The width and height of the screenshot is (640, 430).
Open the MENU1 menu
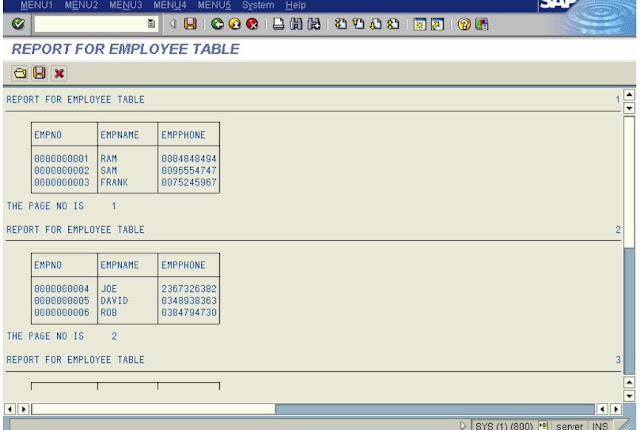tap(36, 5)
